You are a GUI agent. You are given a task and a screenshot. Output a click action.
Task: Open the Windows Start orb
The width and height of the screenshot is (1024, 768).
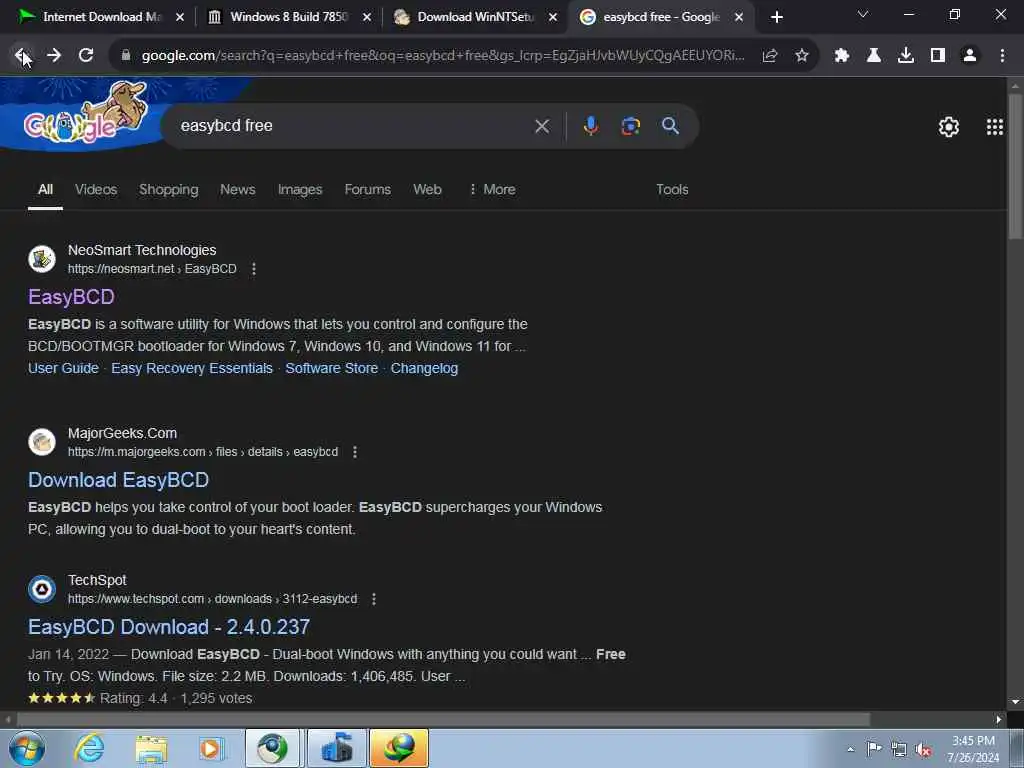(x=27, y=748)
